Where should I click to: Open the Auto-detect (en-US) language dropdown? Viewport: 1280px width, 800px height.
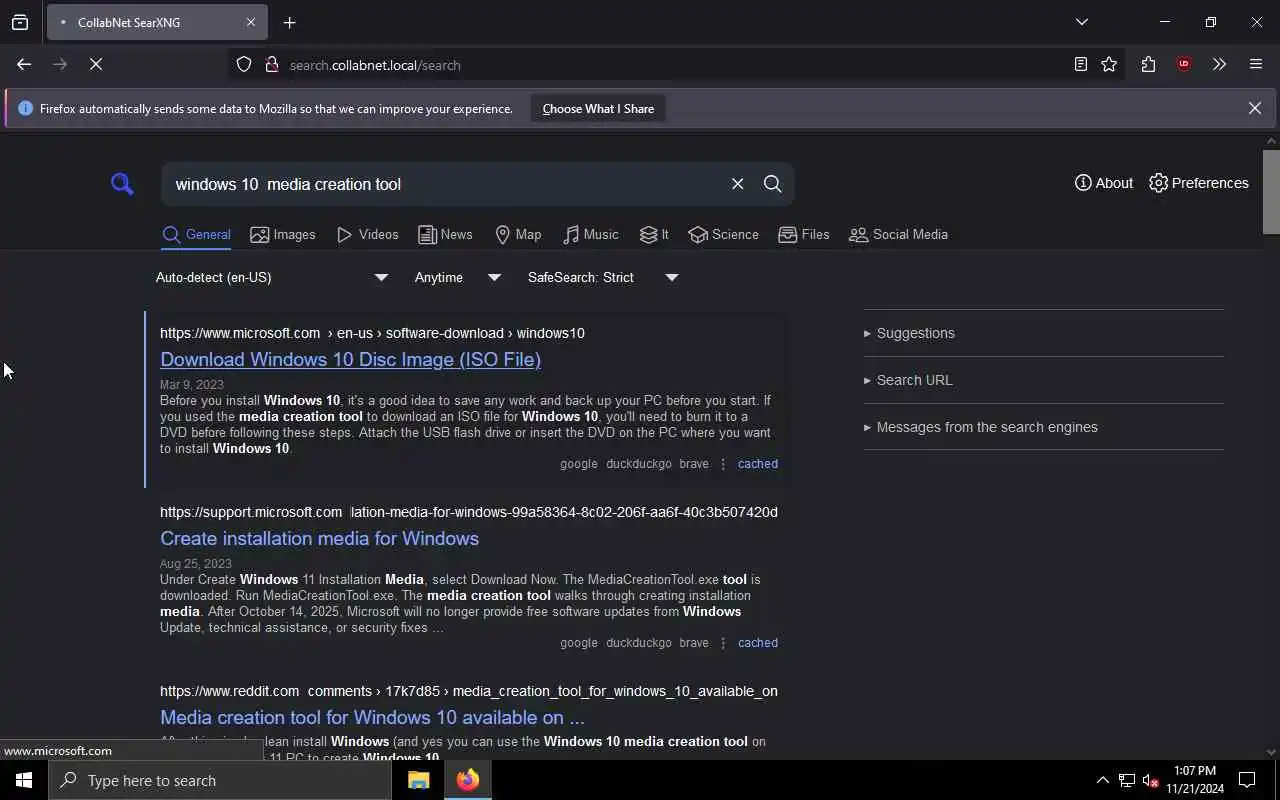coord(272,277)
